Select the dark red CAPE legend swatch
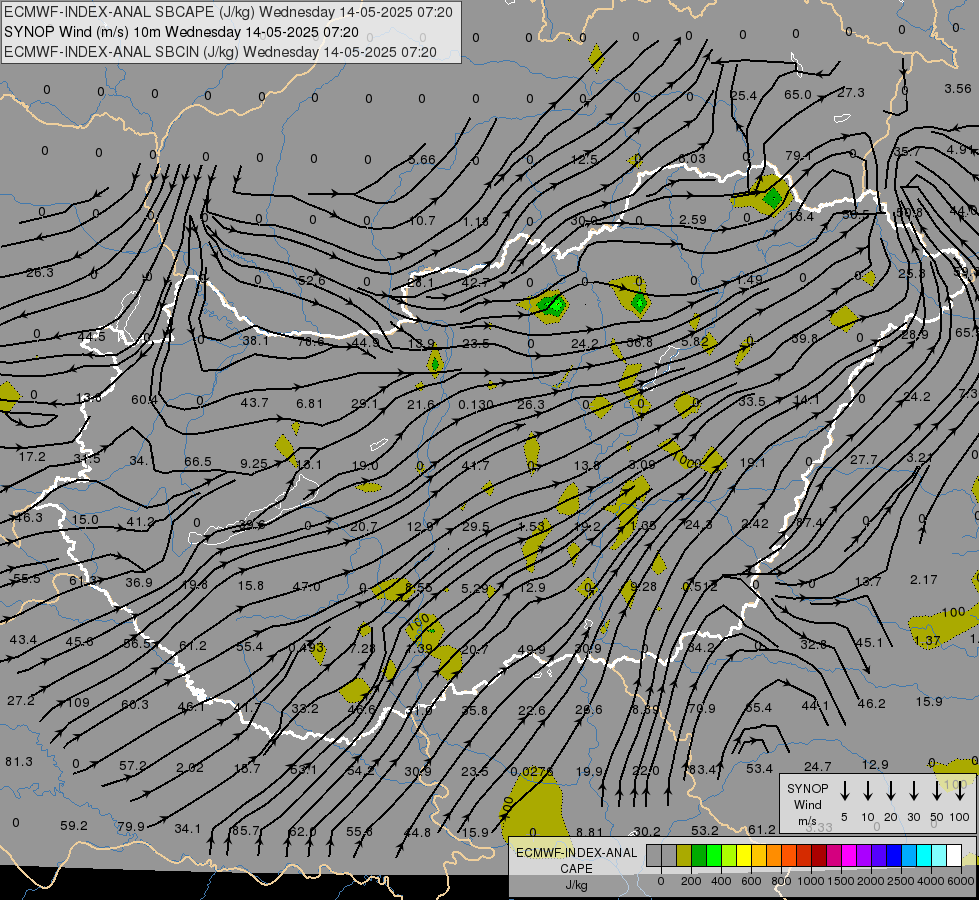979x900 pixels. 819,856
